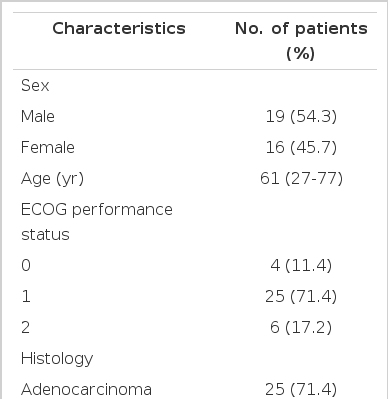Screen dimensions: 388x399
Task: Select the value 16 (45.7)
Action: tap(301, 147)
